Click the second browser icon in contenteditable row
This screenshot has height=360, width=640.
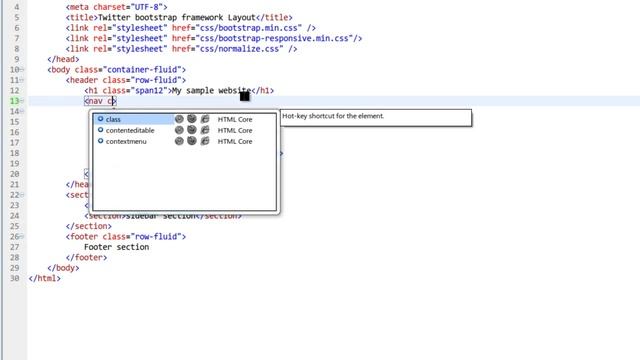tap(192, 130)
